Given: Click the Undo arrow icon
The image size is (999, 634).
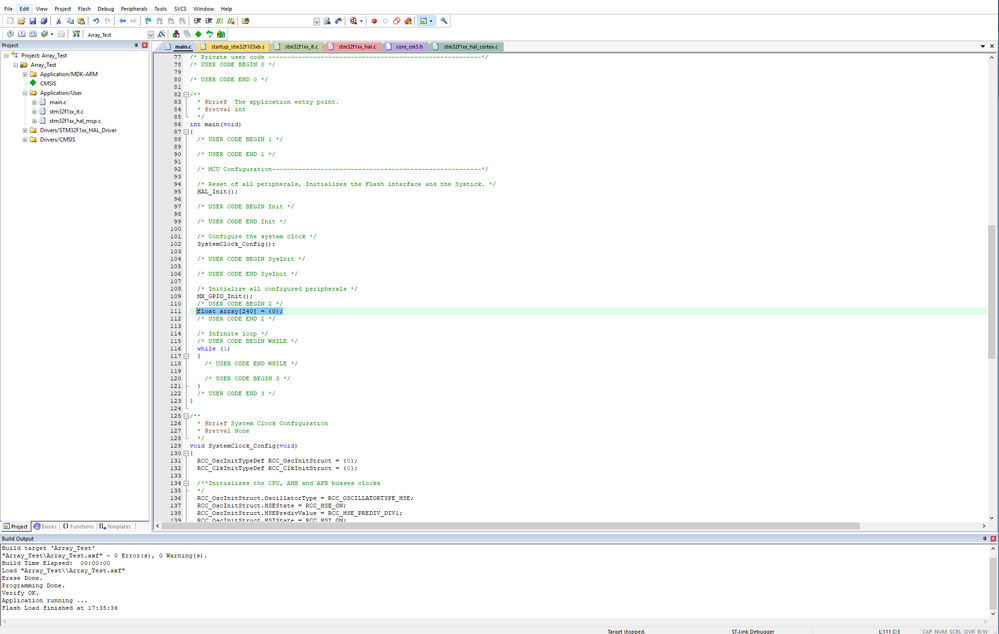Looking at the screenshot, I should [x=96, y=21].
